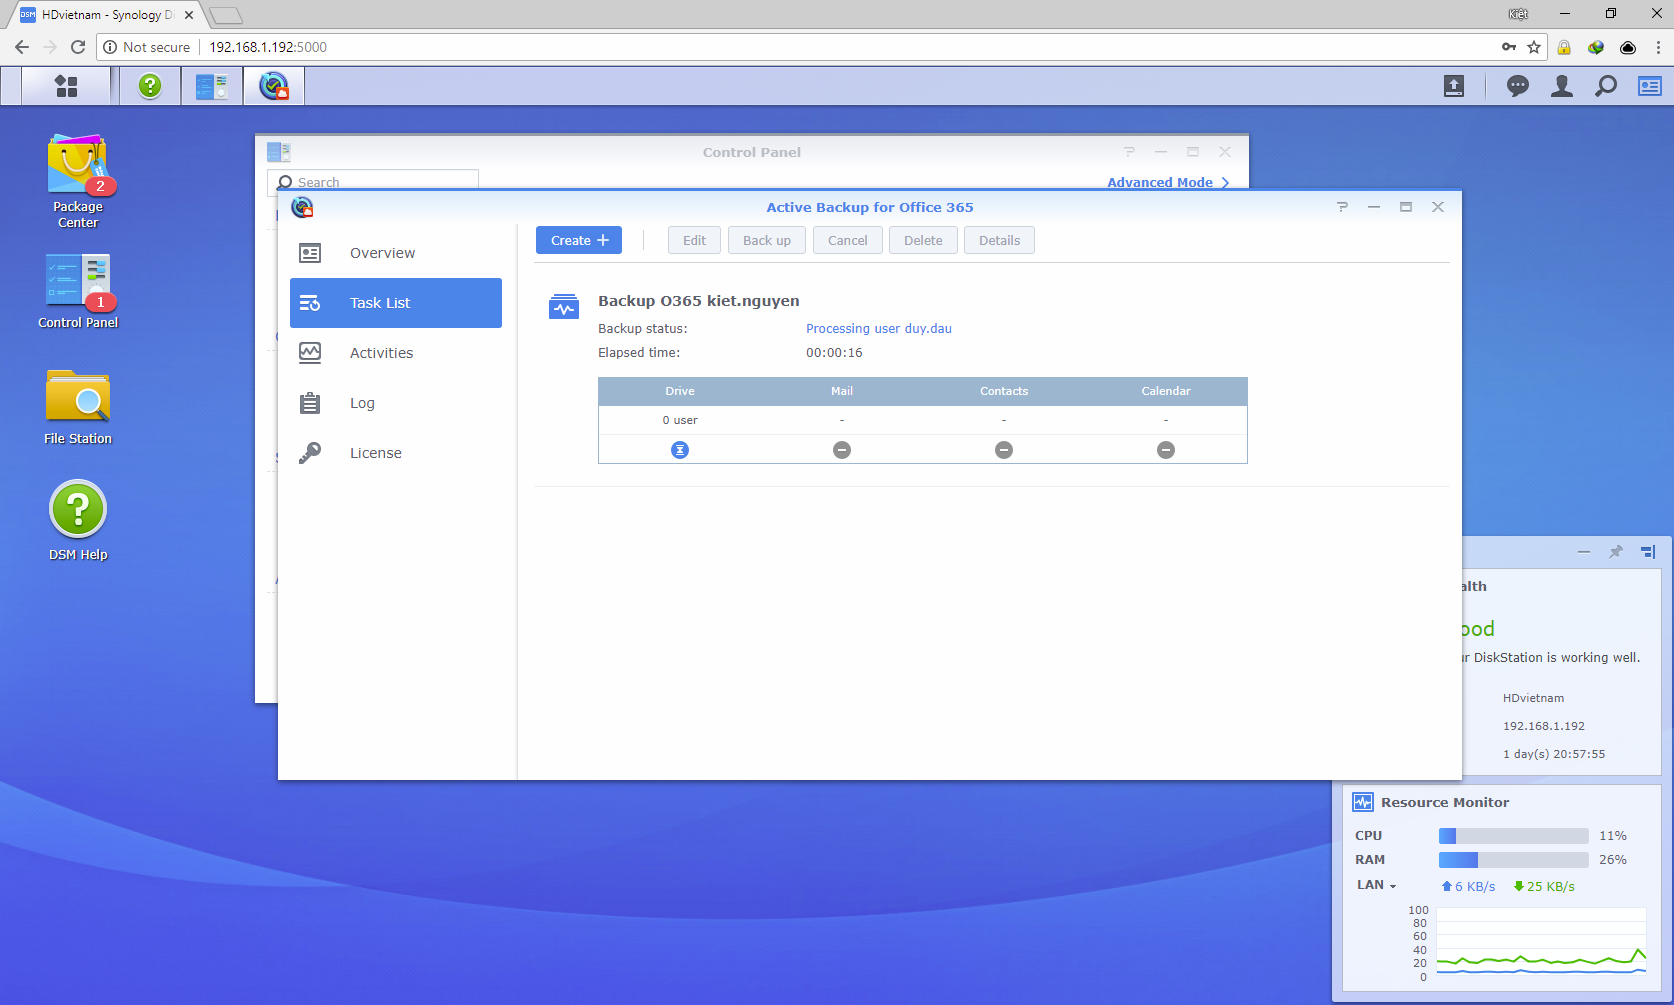The image size is (1674, 1005).
Task: Click the Cancel button
Action: click(x=848, y=240)
